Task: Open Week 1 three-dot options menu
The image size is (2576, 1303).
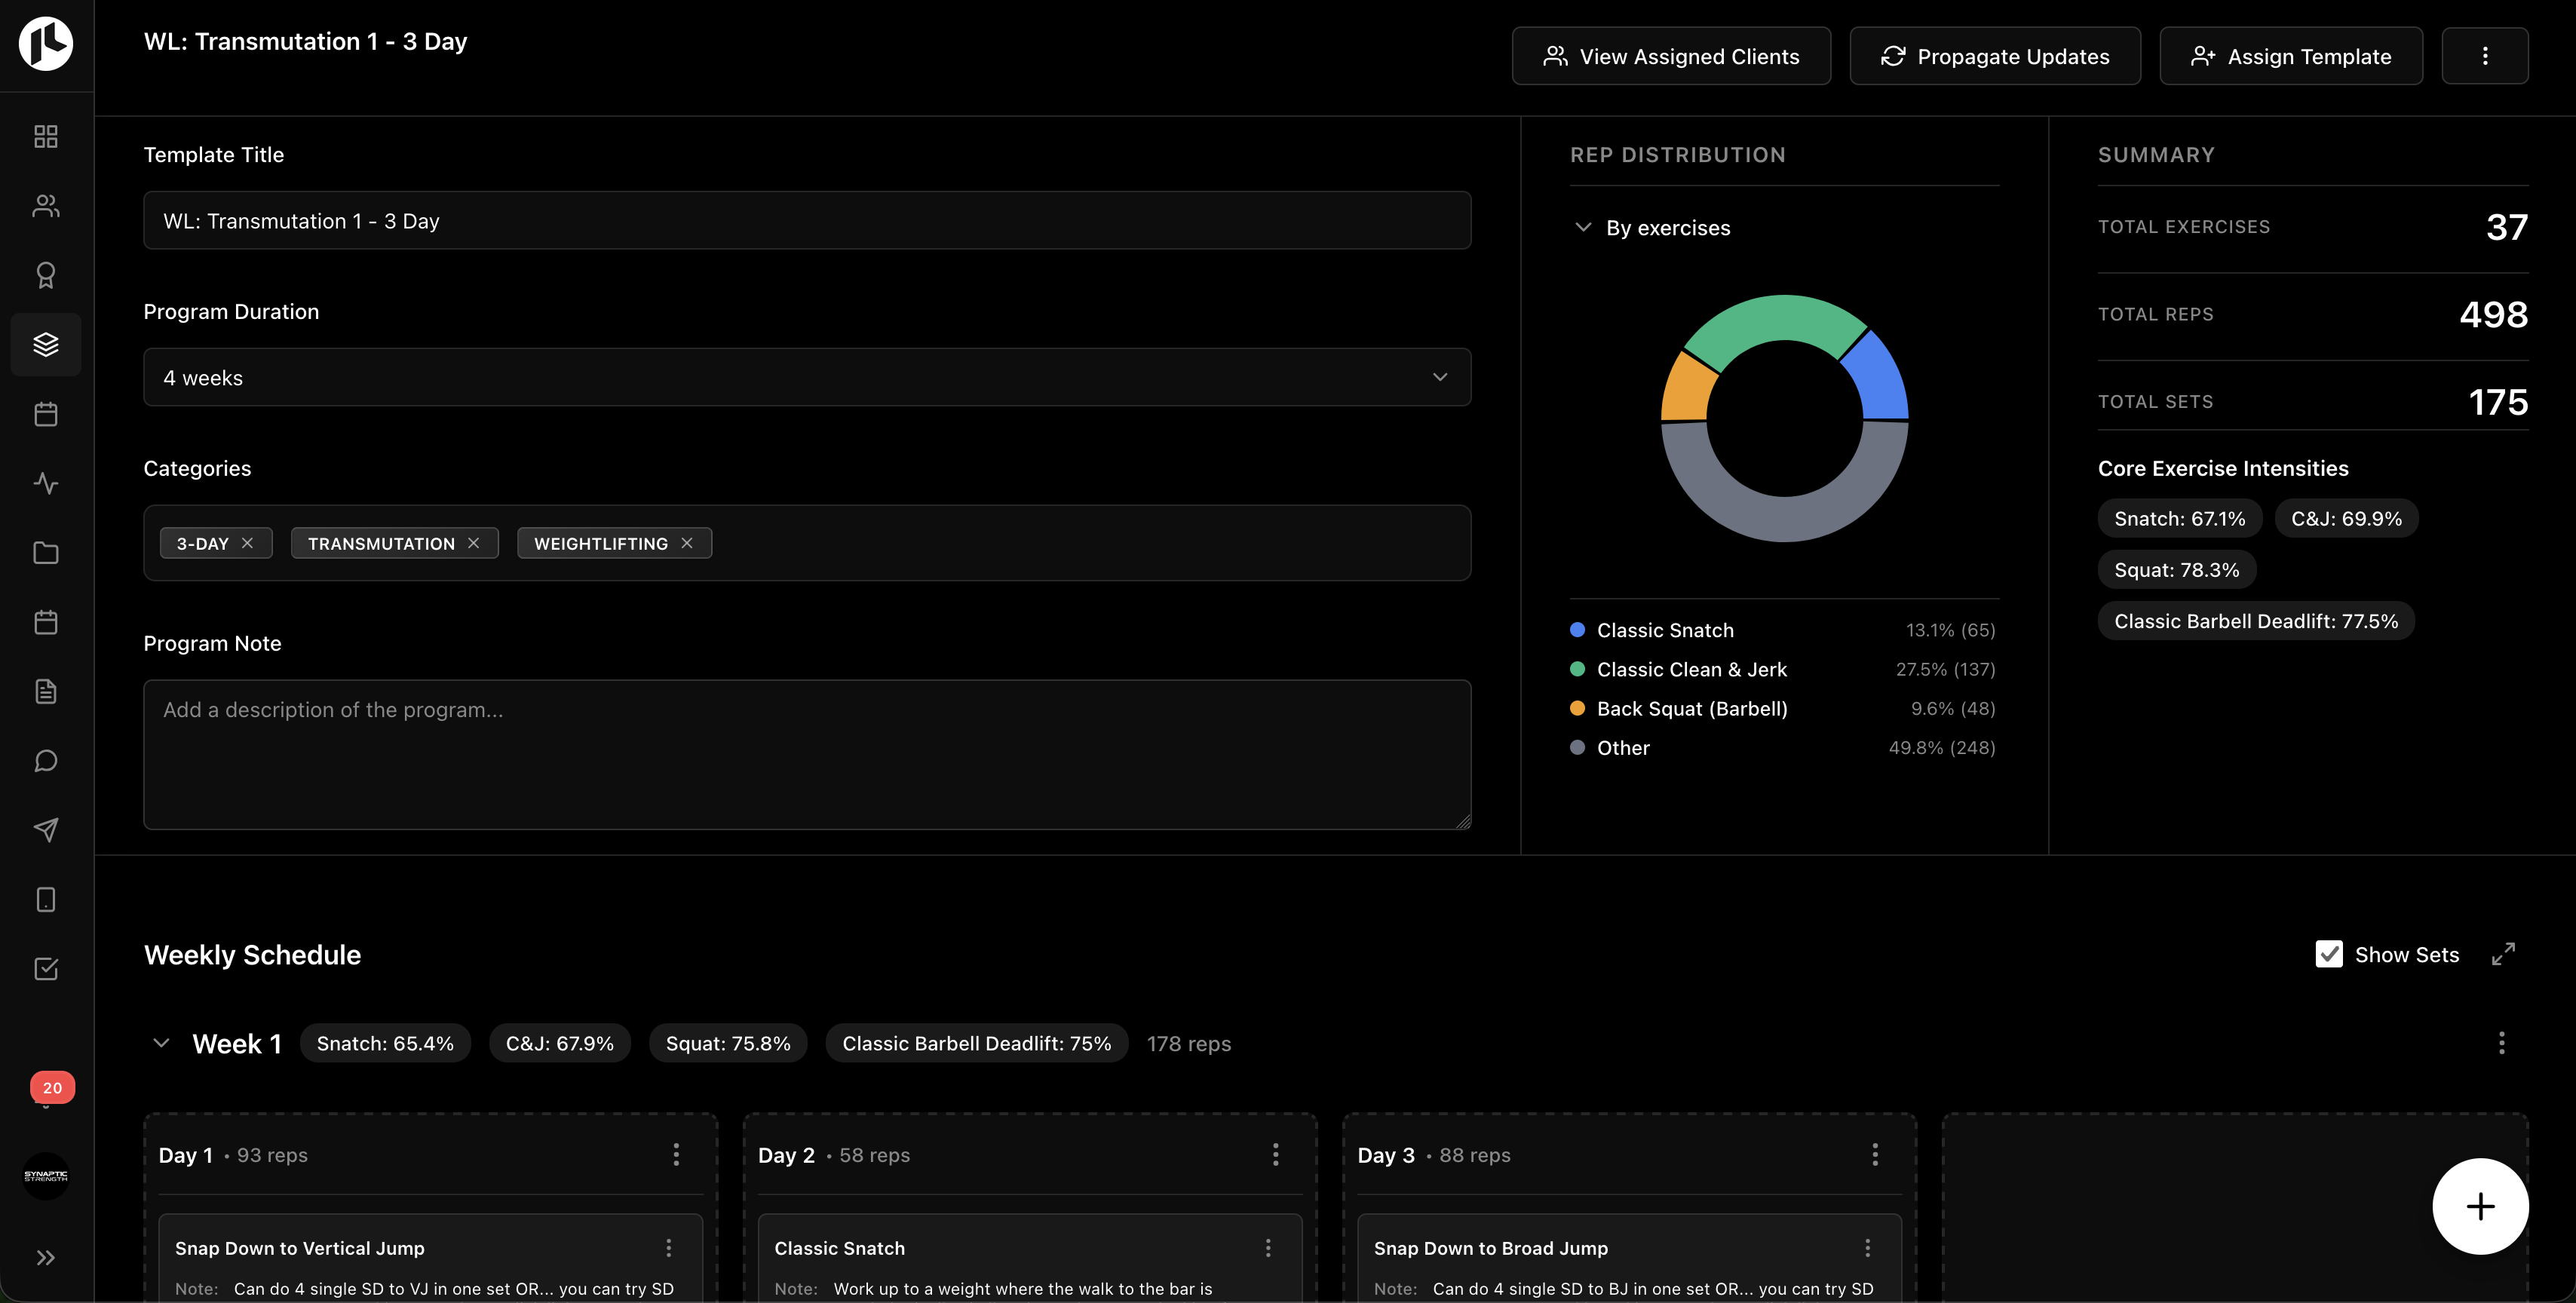Action: [x=2502, y=1043]
